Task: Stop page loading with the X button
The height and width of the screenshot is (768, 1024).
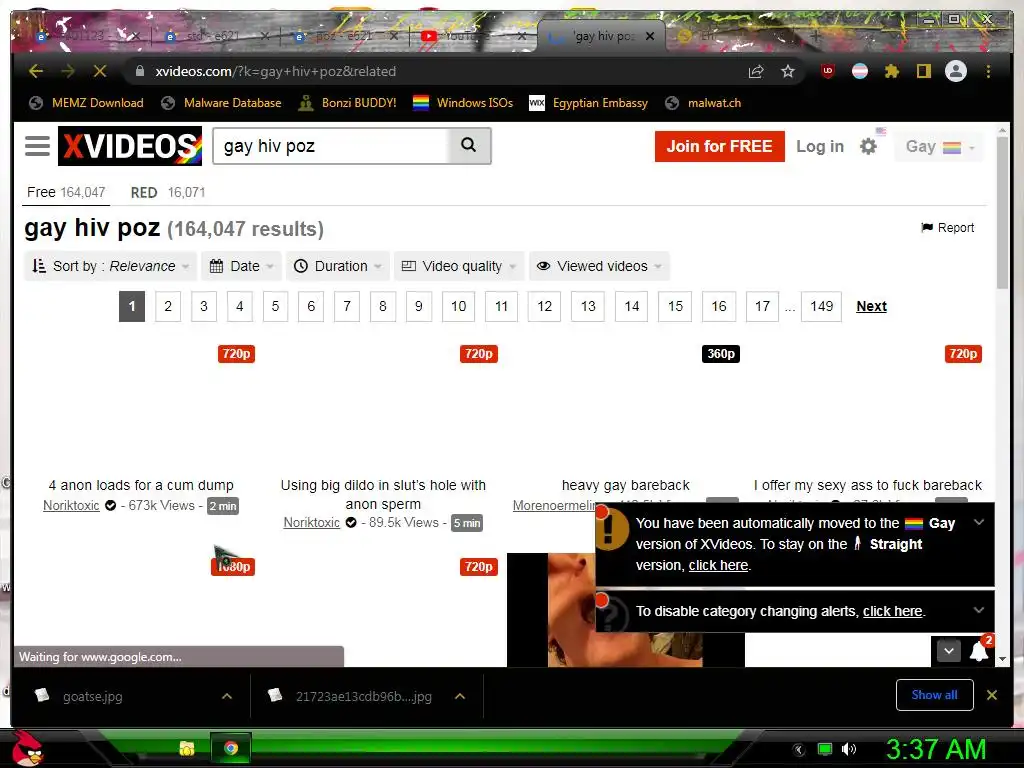Action: pos(100,71)
